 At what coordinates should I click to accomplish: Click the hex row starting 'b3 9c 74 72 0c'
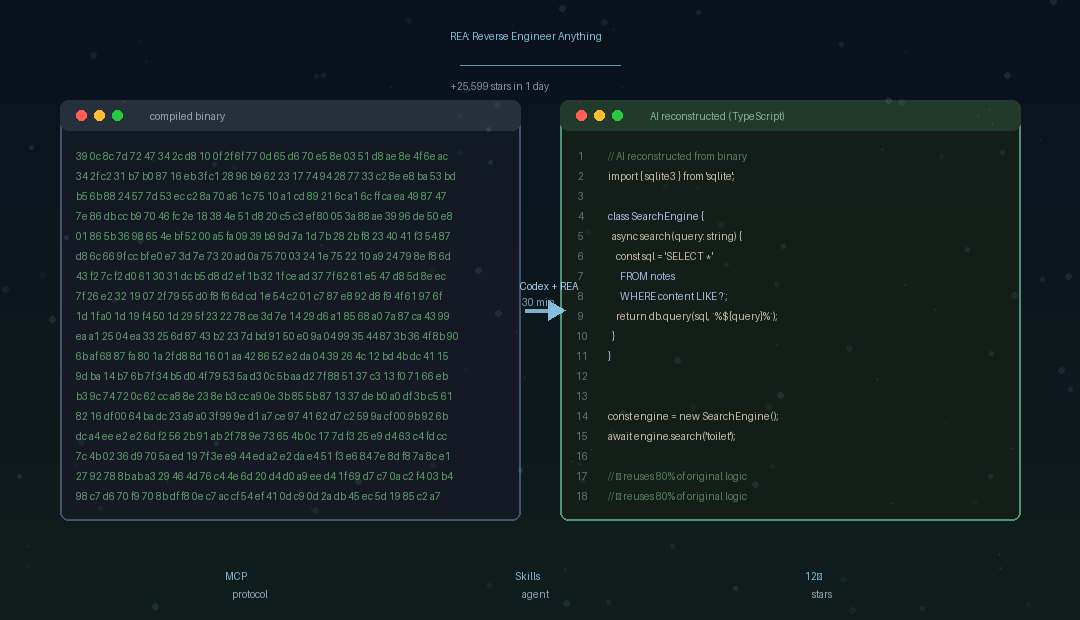[264, 396]
